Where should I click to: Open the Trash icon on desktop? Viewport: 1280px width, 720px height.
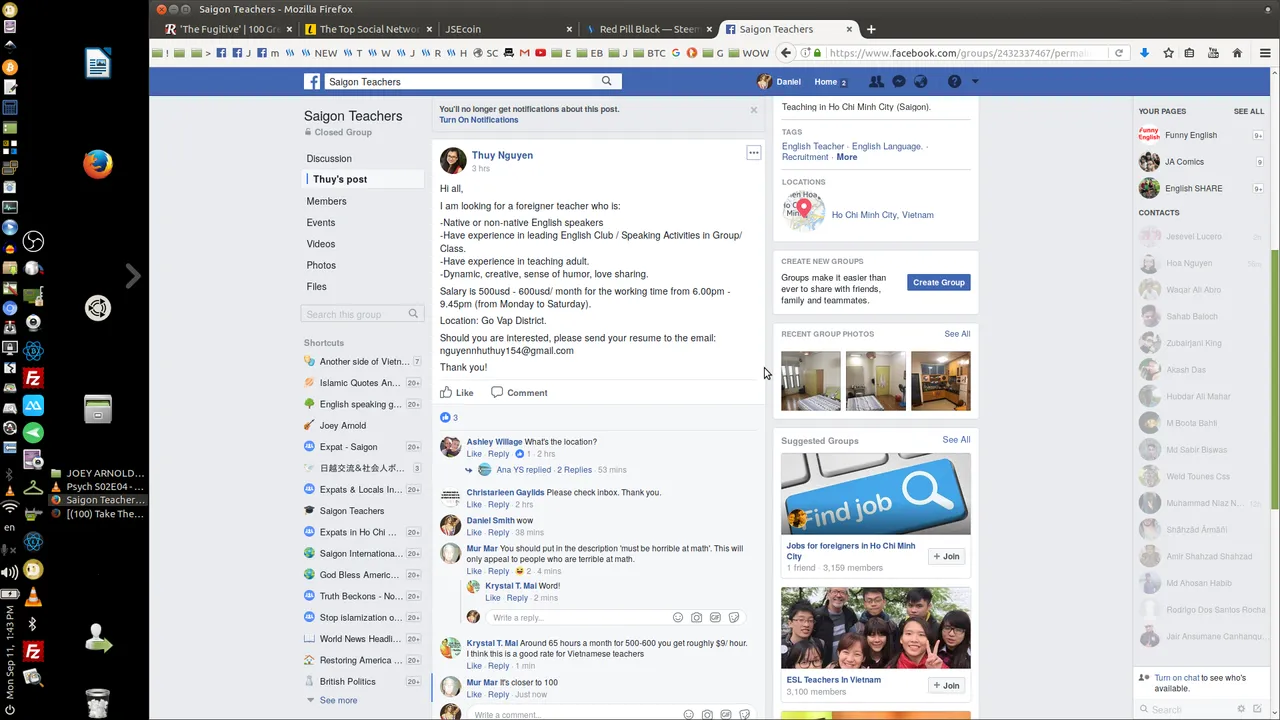pos(97,703)
